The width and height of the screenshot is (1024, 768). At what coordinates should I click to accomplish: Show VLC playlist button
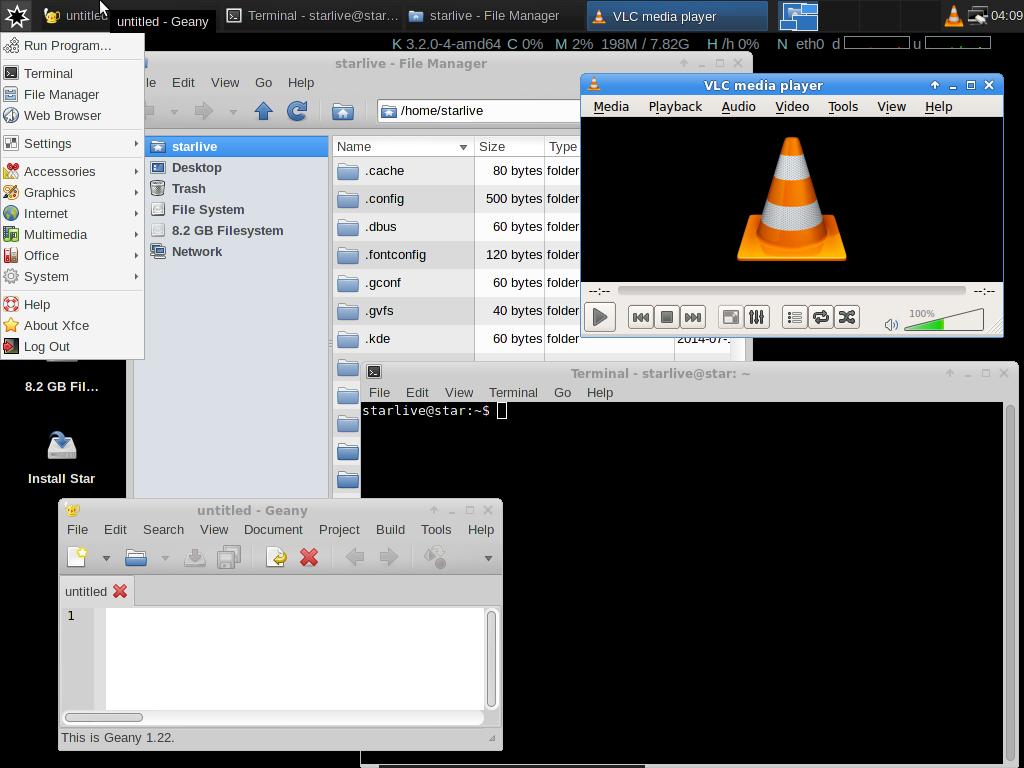pyautogui.click(x=795, y=317)
